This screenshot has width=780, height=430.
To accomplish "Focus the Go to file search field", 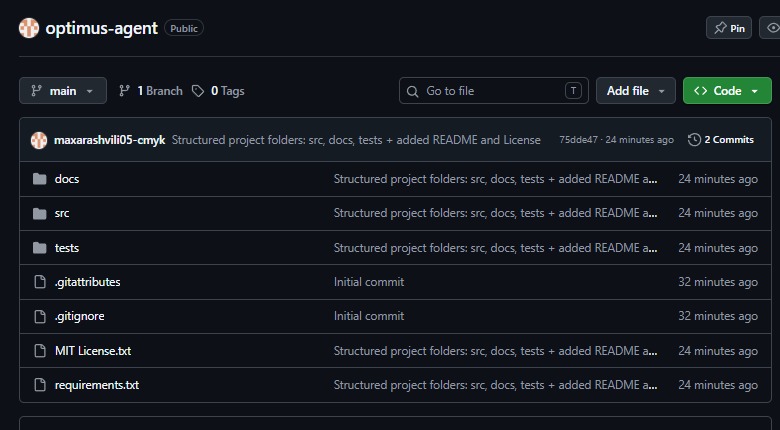I will pyautogui.click(x=493, y=91).
